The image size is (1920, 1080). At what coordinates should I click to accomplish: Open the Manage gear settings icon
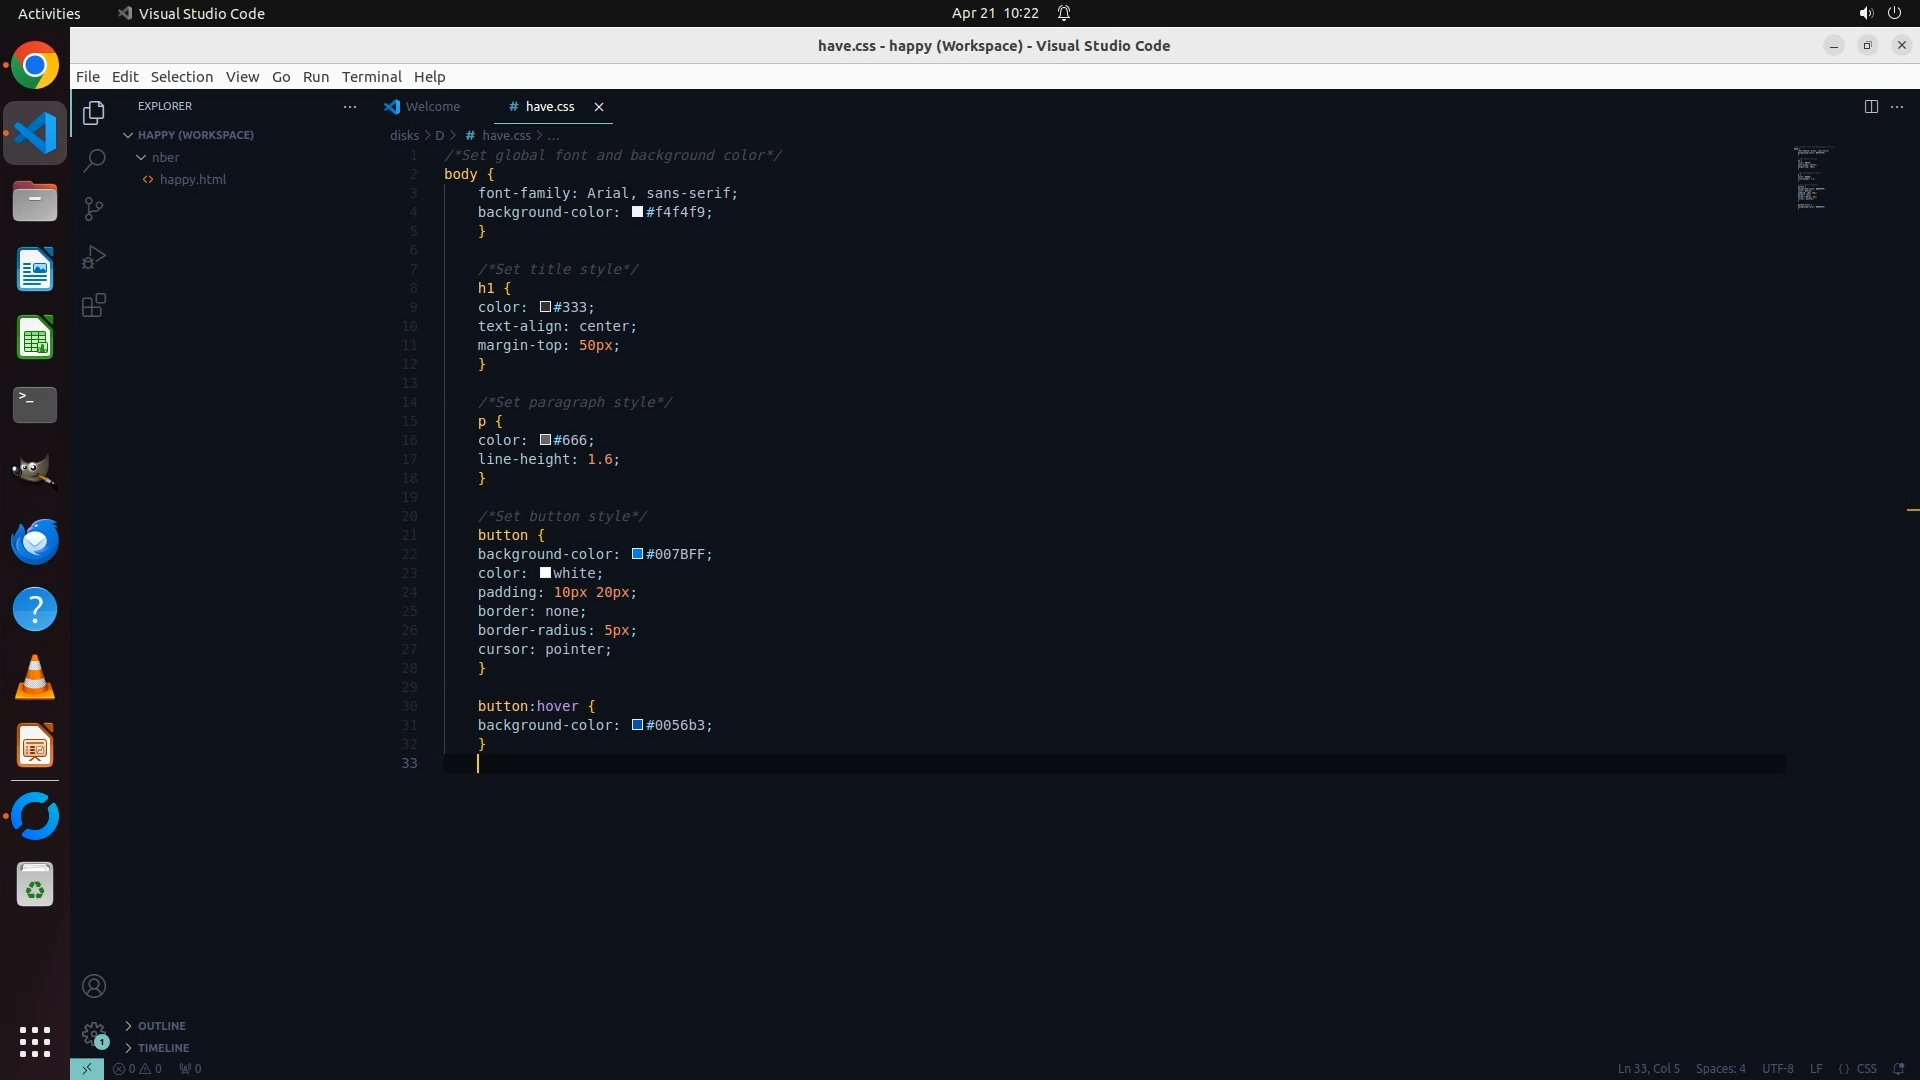(94, 1034)
